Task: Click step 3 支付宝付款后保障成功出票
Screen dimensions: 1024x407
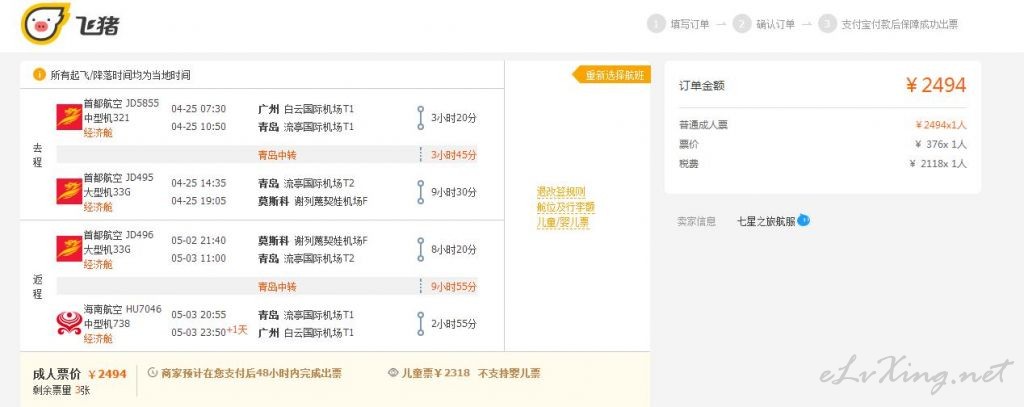Action: 888,24
